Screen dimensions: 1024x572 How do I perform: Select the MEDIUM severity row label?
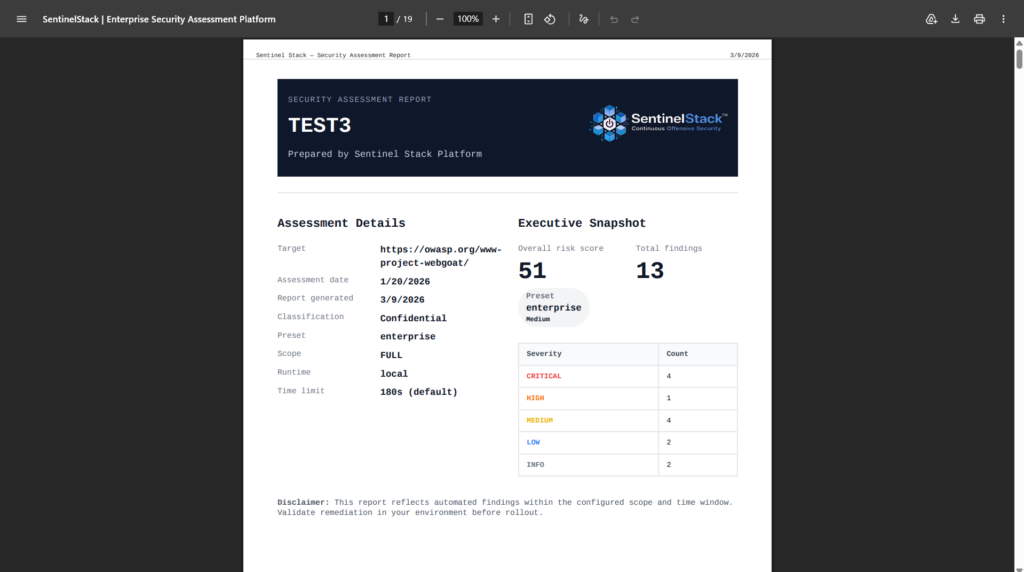(x=539, y=420)
